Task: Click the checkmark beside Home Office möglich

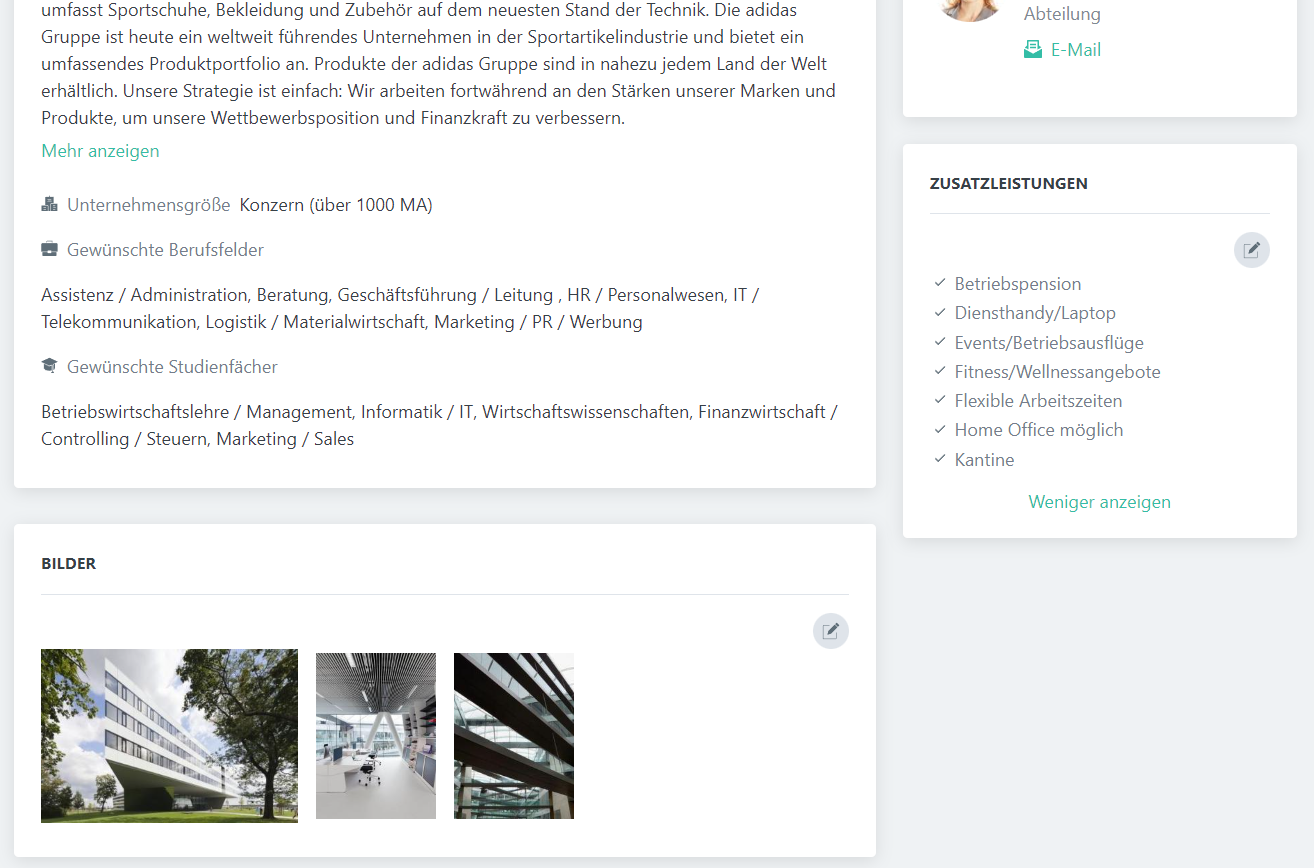Action: [940, 430]
